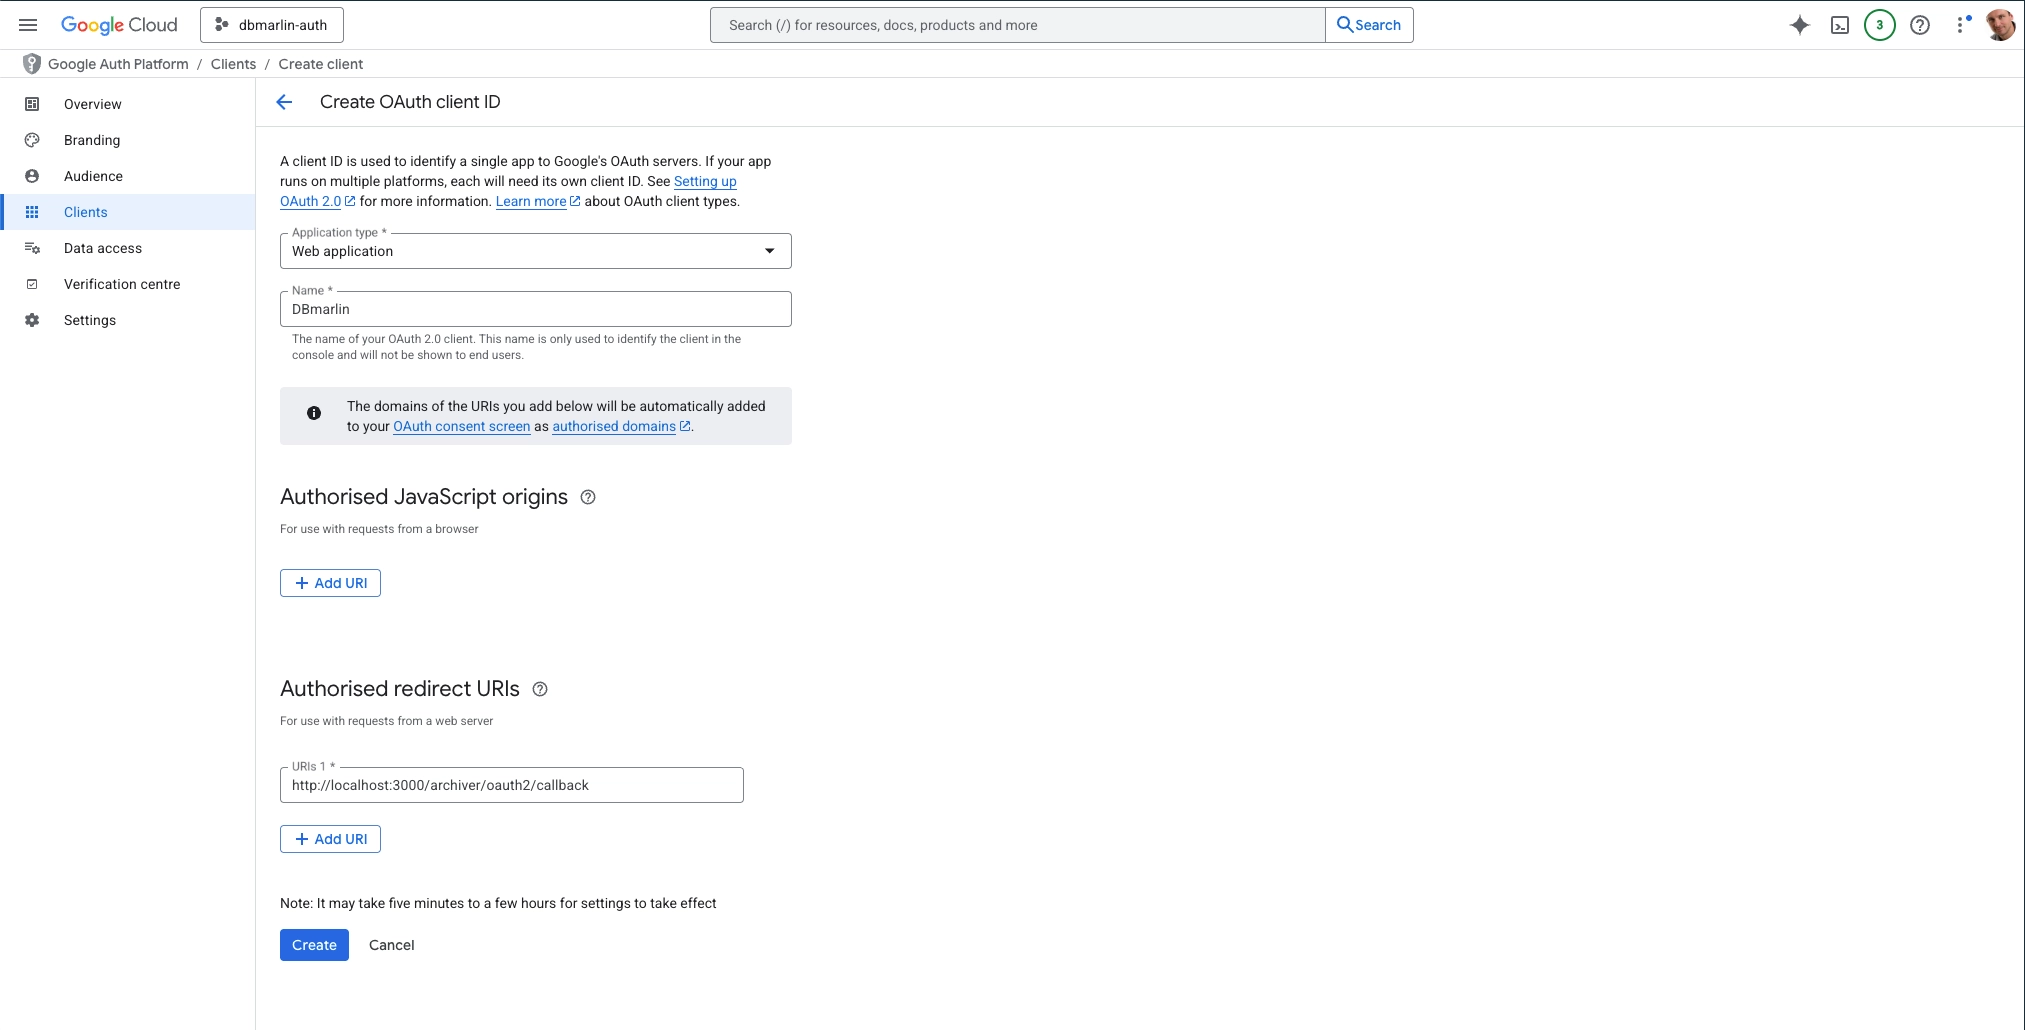Click the back arrow beside Create OAuth client ID
The width and height of the screenshot is (2025, 1030).
point(284,102)
